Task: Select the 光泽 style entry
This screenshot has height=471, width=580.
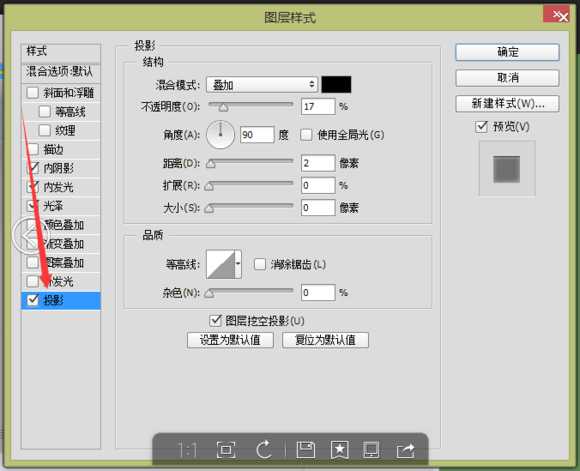Action: click(61, 206)
